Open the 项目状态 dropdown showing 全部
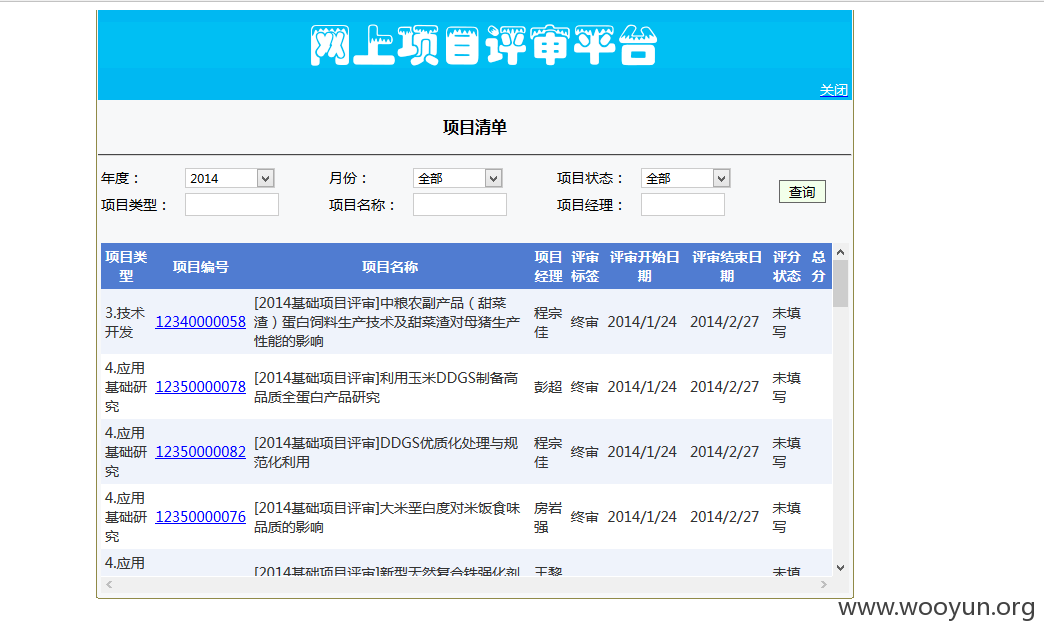Viewport: 1044px width, 636px height. pyautogui.click(x=686, y=178)
